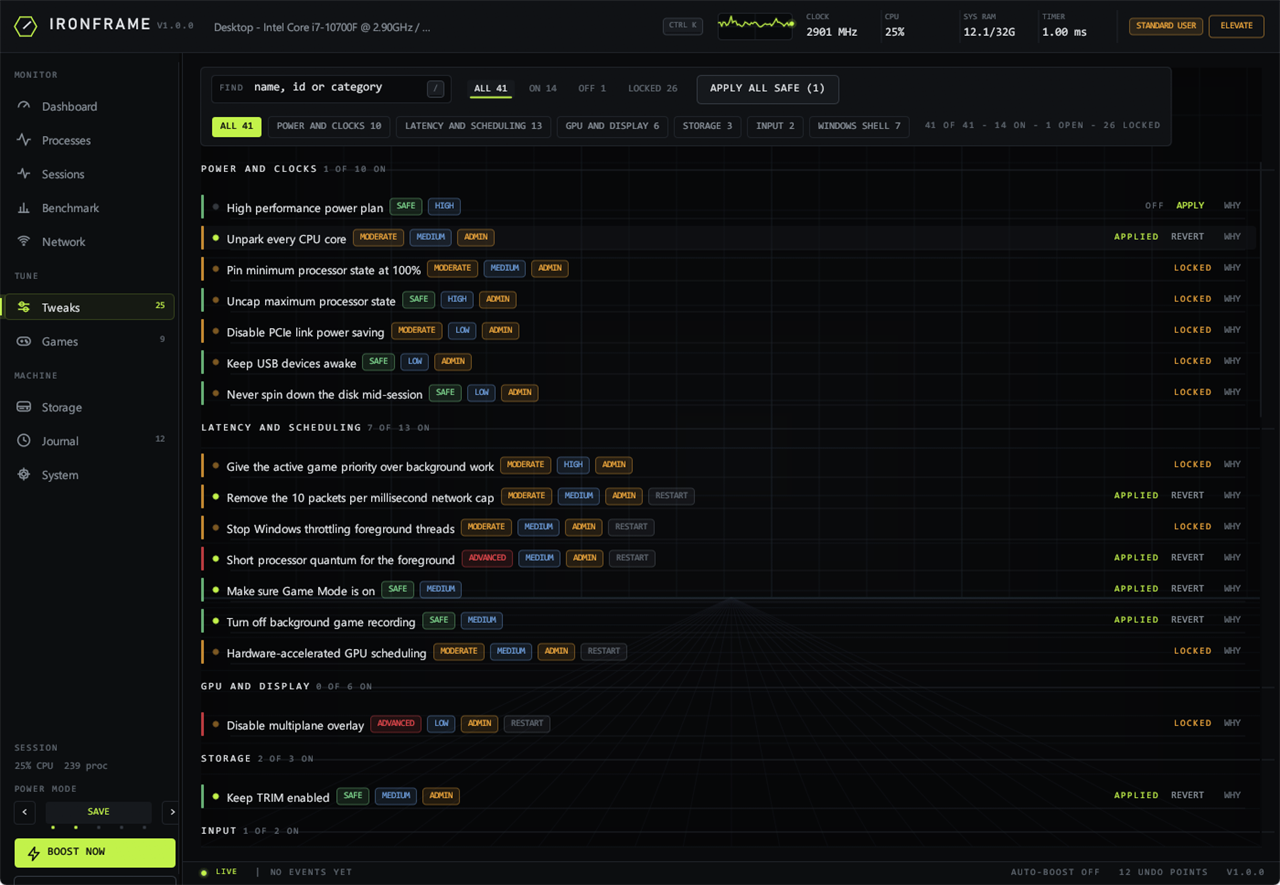Image resolution: width=1280 pixels, height=885 pixels.
Task: Click the Games controller icon
Action: click(x=24, y=341)
